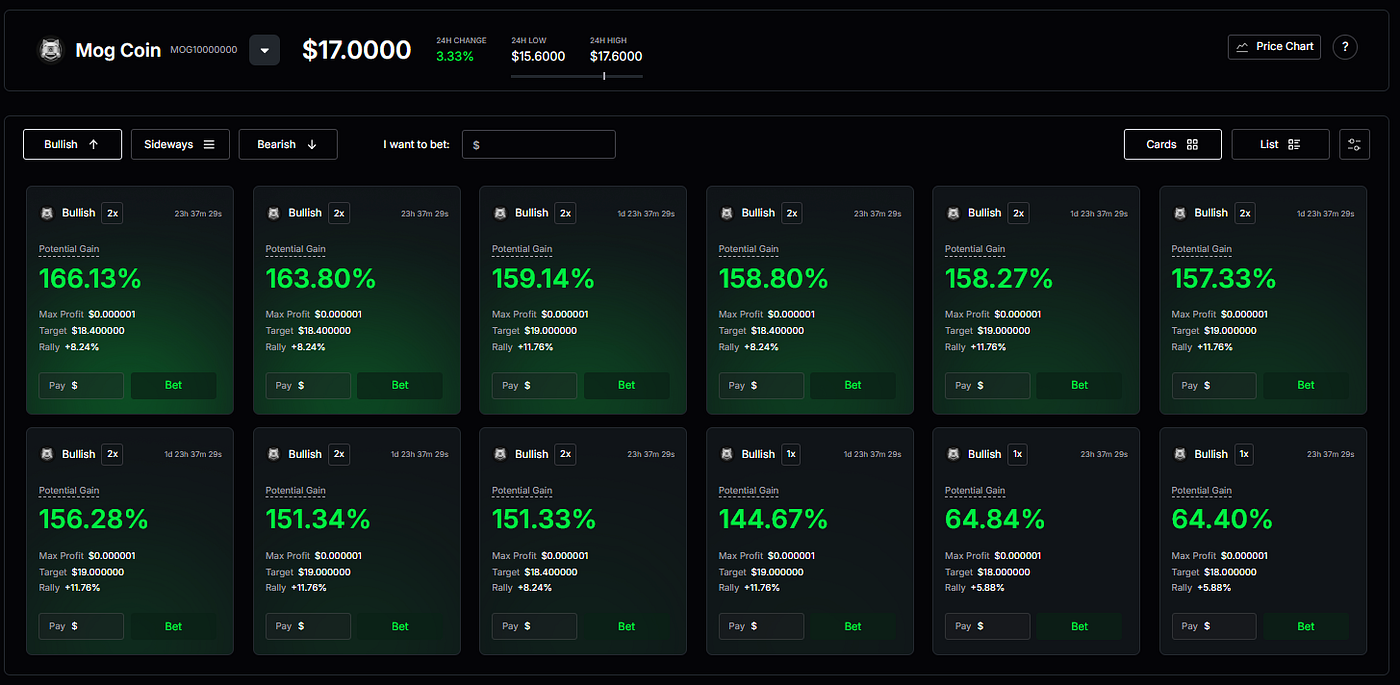Focus the Pay field on the 157.33% card
The height and width of the screenshot is (685, 1400).
coord(1214,385)
